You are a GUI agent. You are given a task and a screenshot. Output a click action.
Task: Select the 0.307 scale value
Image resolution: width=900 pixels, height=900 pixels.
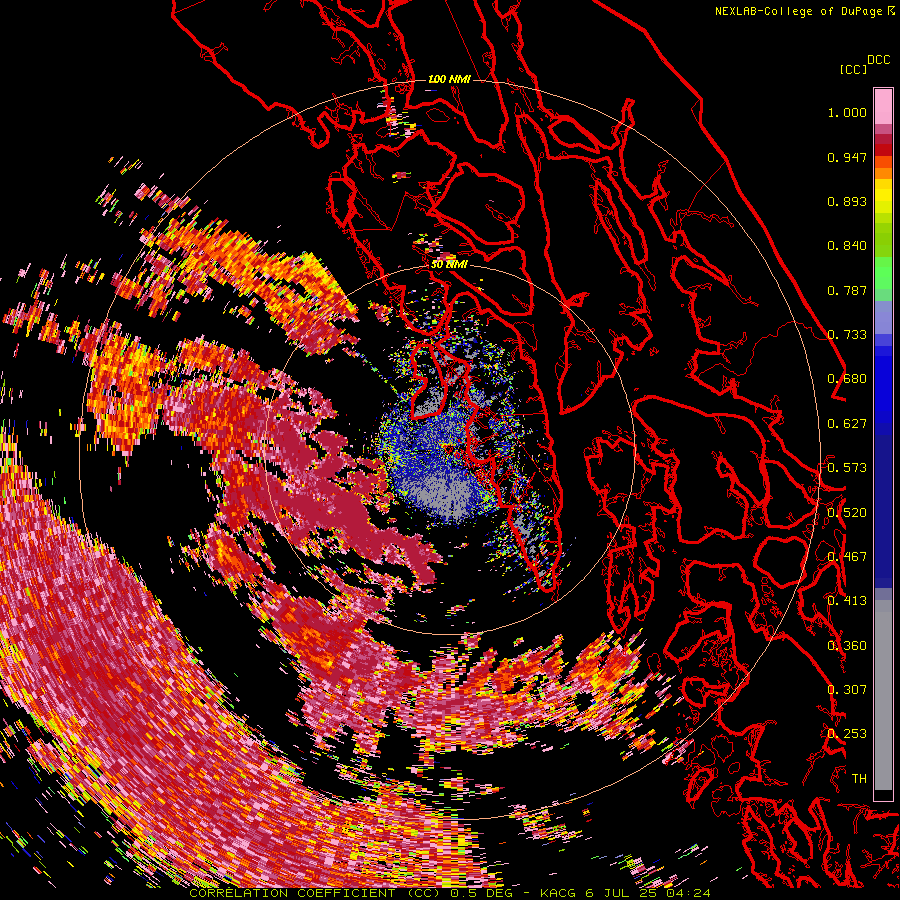point(847,690)
